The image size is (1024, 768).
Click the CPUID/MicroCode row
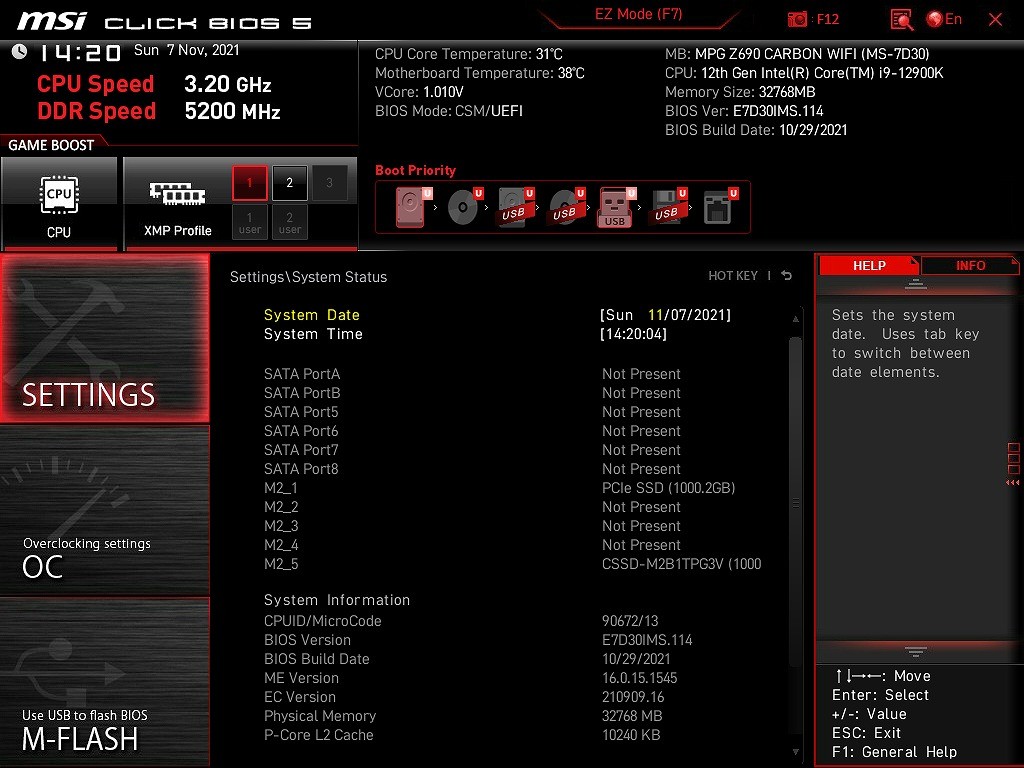(461, 620)
